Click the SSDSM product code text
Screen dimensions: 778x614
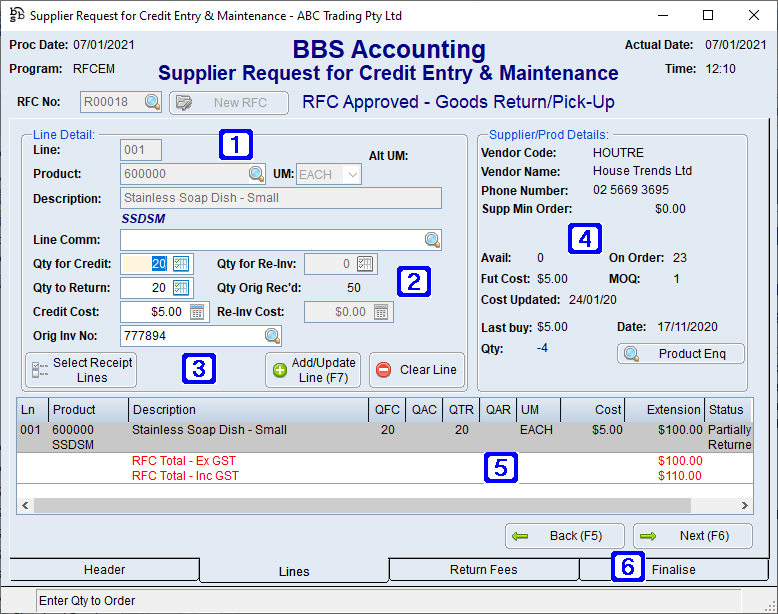[x=143, y=218]
